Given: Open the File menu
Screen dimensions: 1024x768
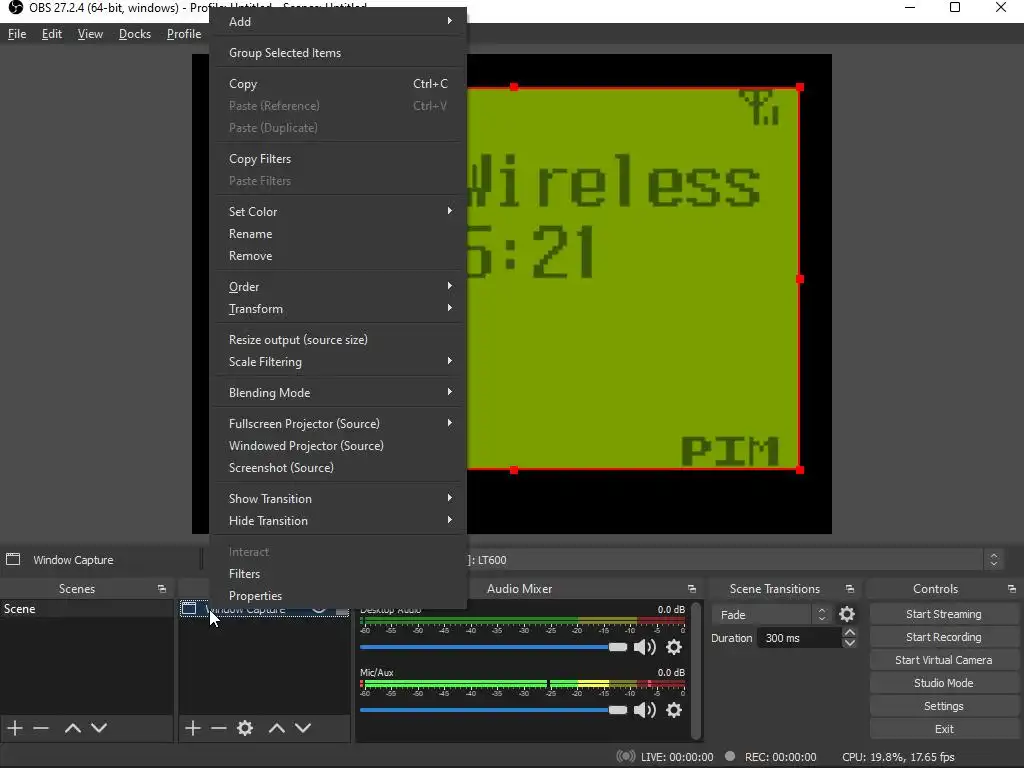Looking at the screenshot, I should [17, 34].
